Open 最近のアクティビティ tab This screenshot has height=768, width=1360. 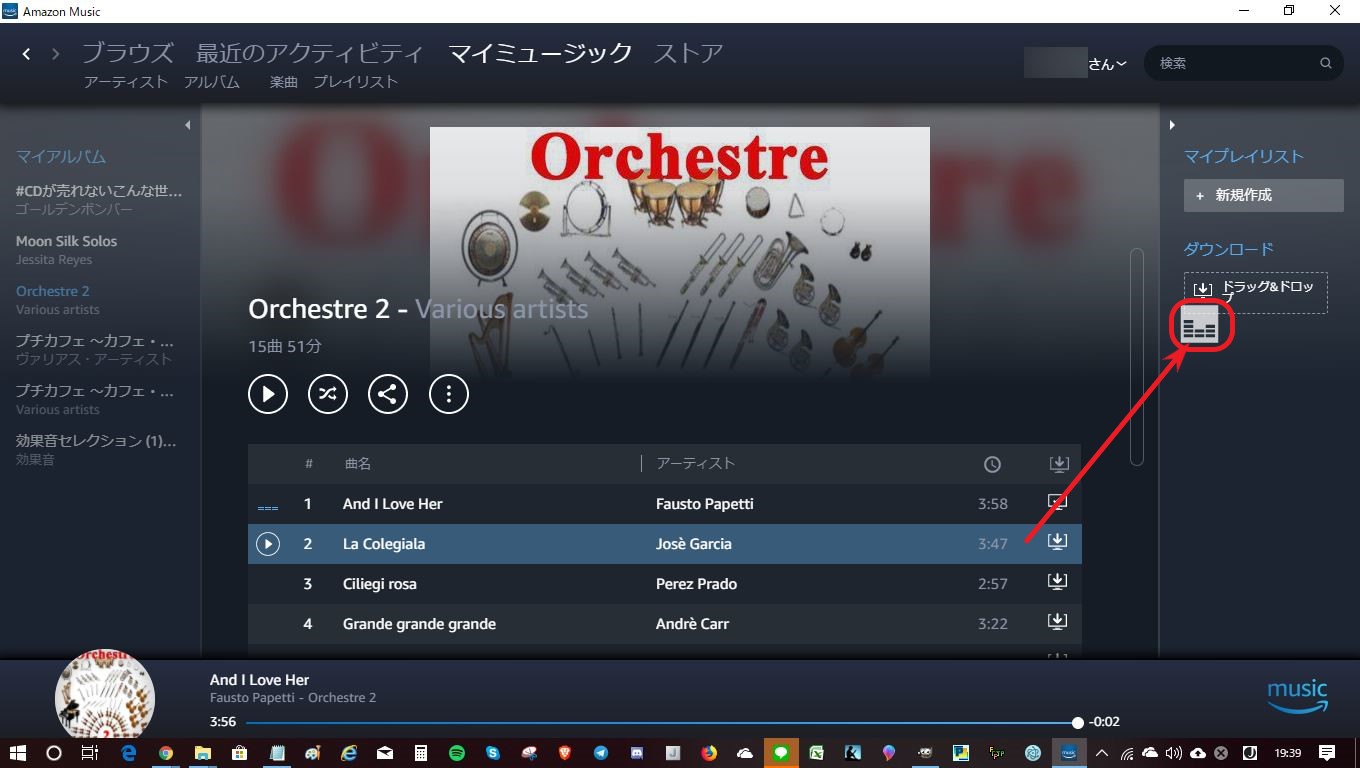click(x=310, y=53)
